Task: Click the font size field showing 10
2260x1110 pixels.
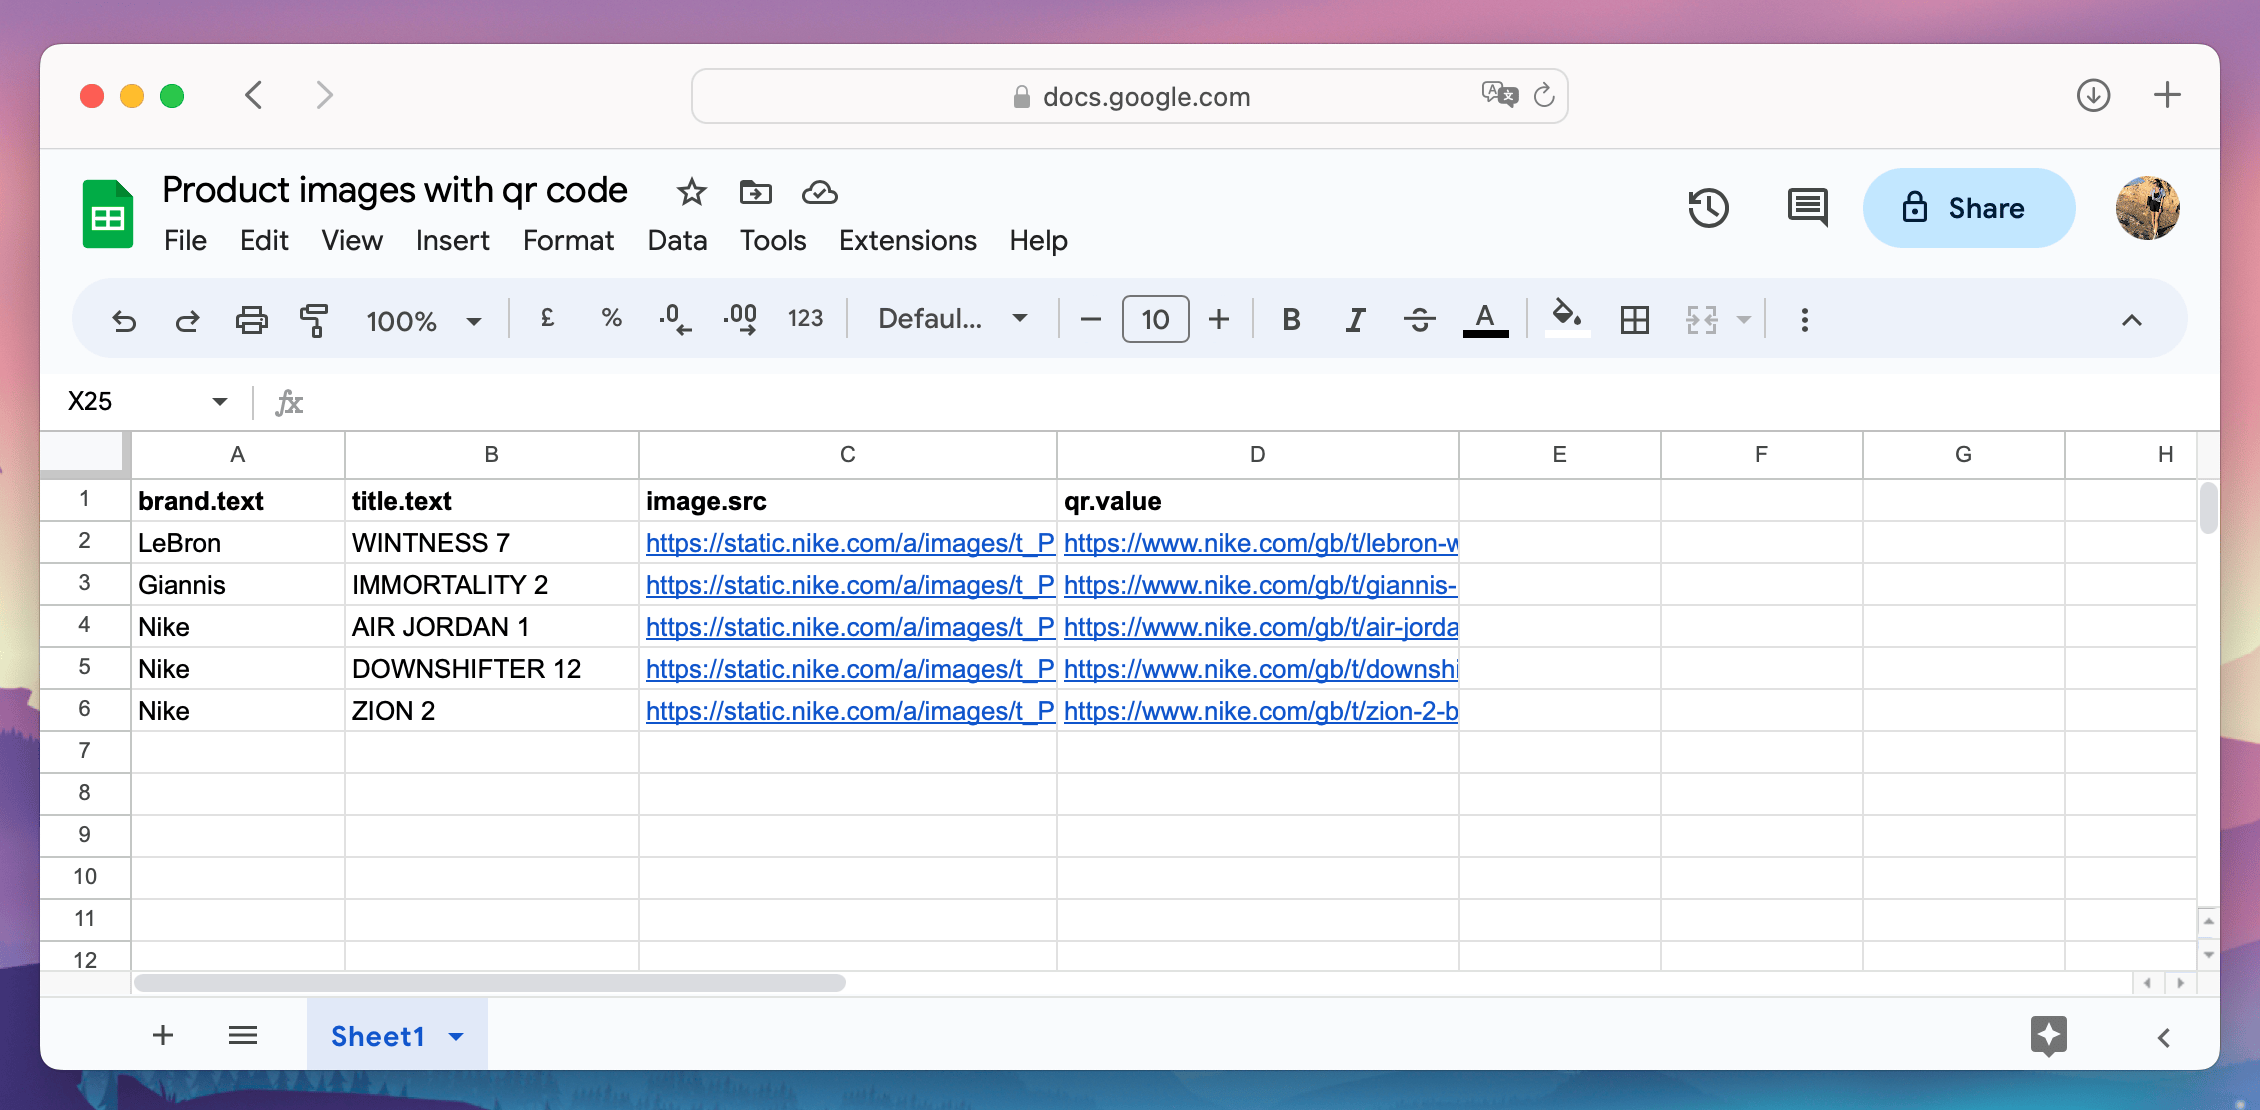Action: tap(1156, 320)
